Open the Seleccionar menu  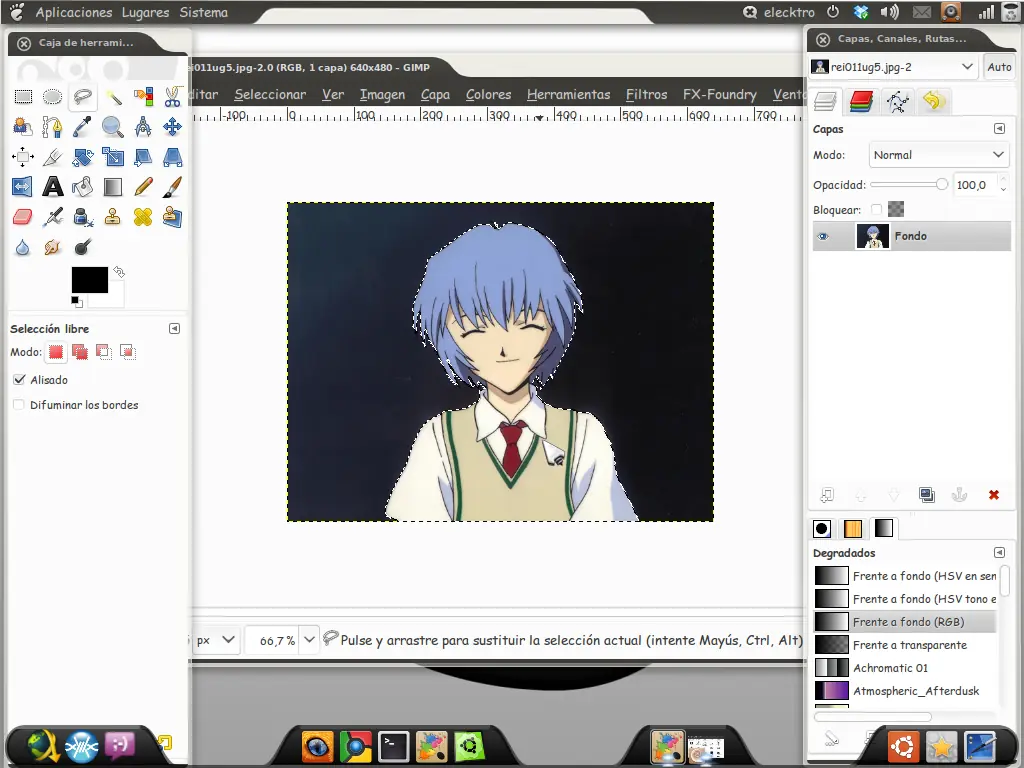tap(270, 95)
